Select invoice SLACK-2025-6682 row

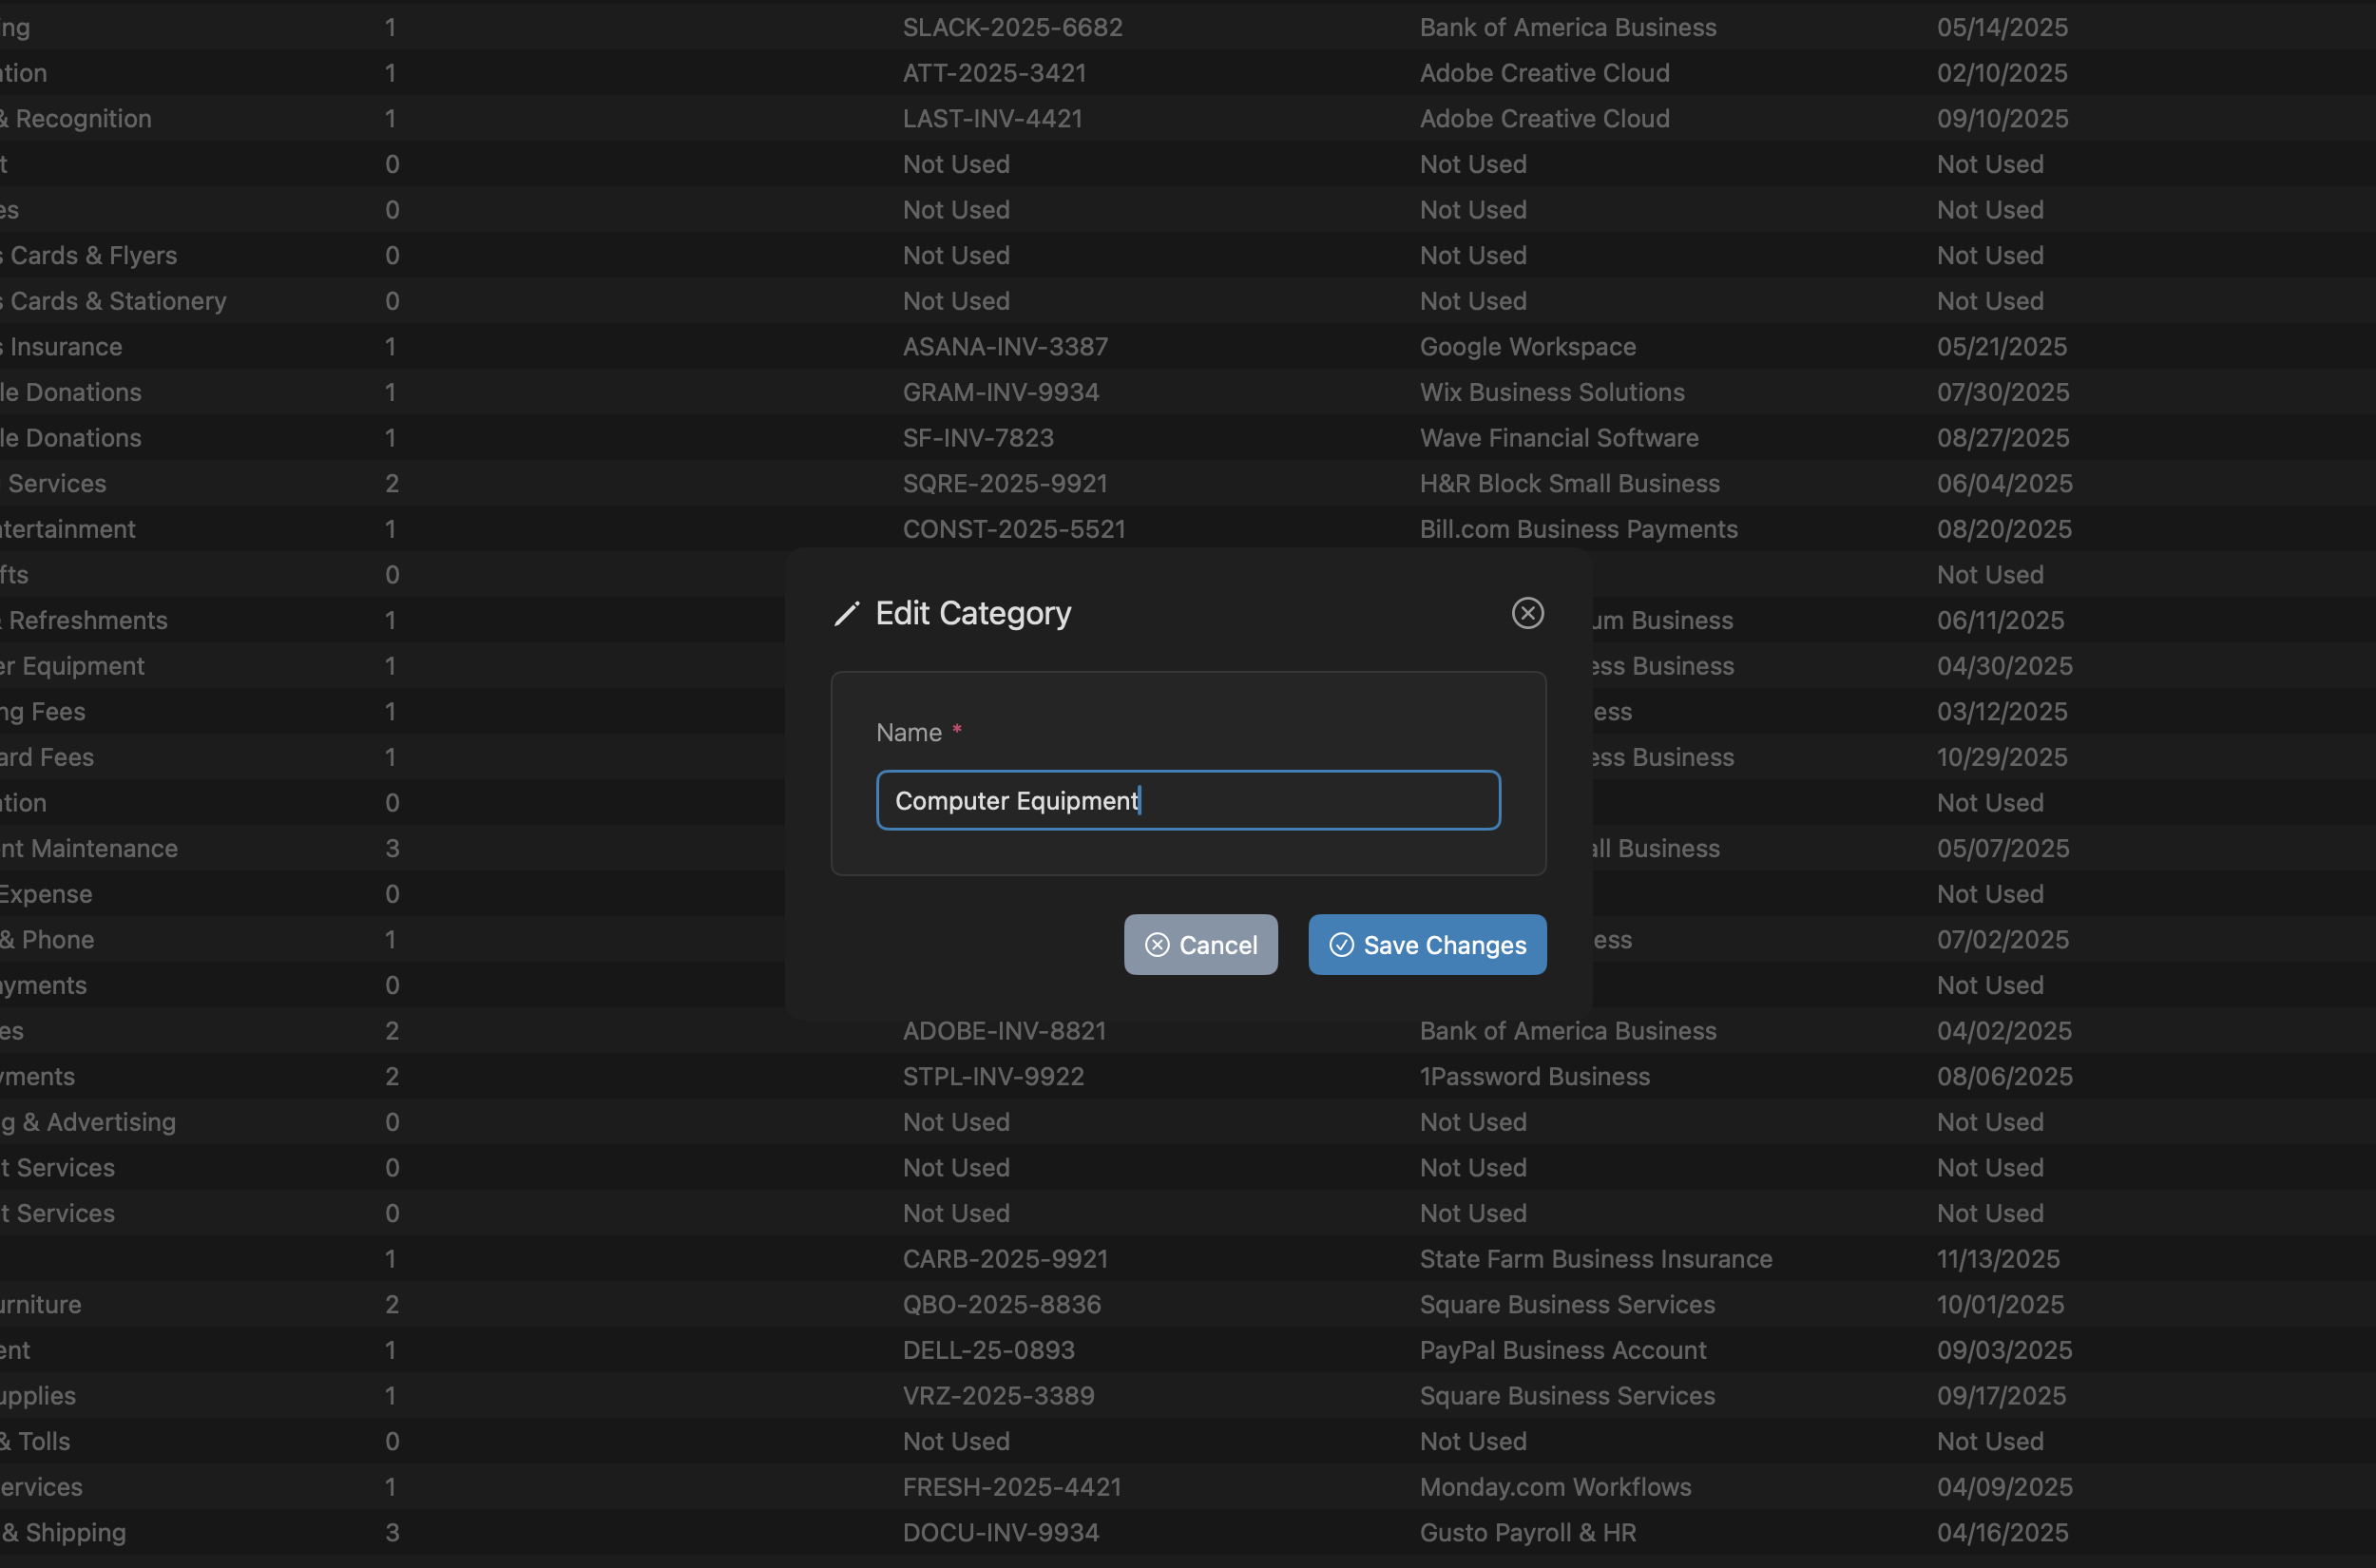1013,27
